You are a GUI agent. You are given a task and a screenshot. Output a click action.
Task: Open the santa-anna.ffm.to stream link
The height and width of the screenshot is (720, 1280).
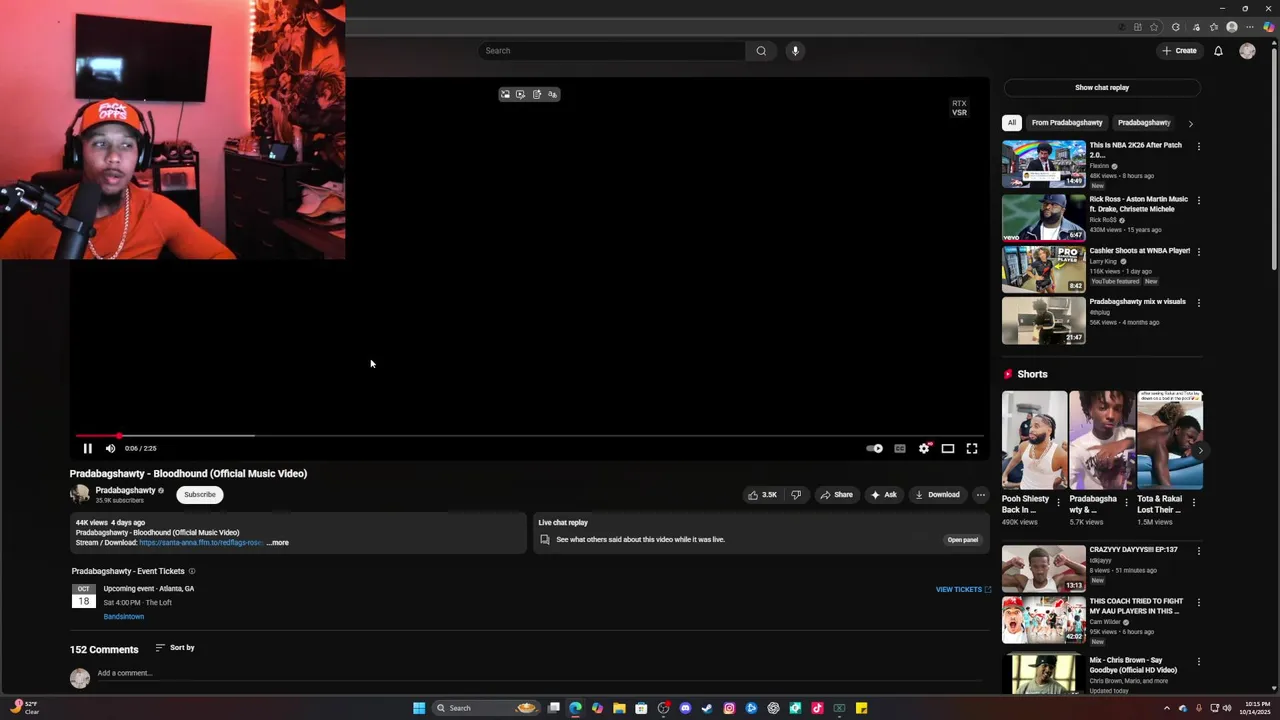click(201, 543)
